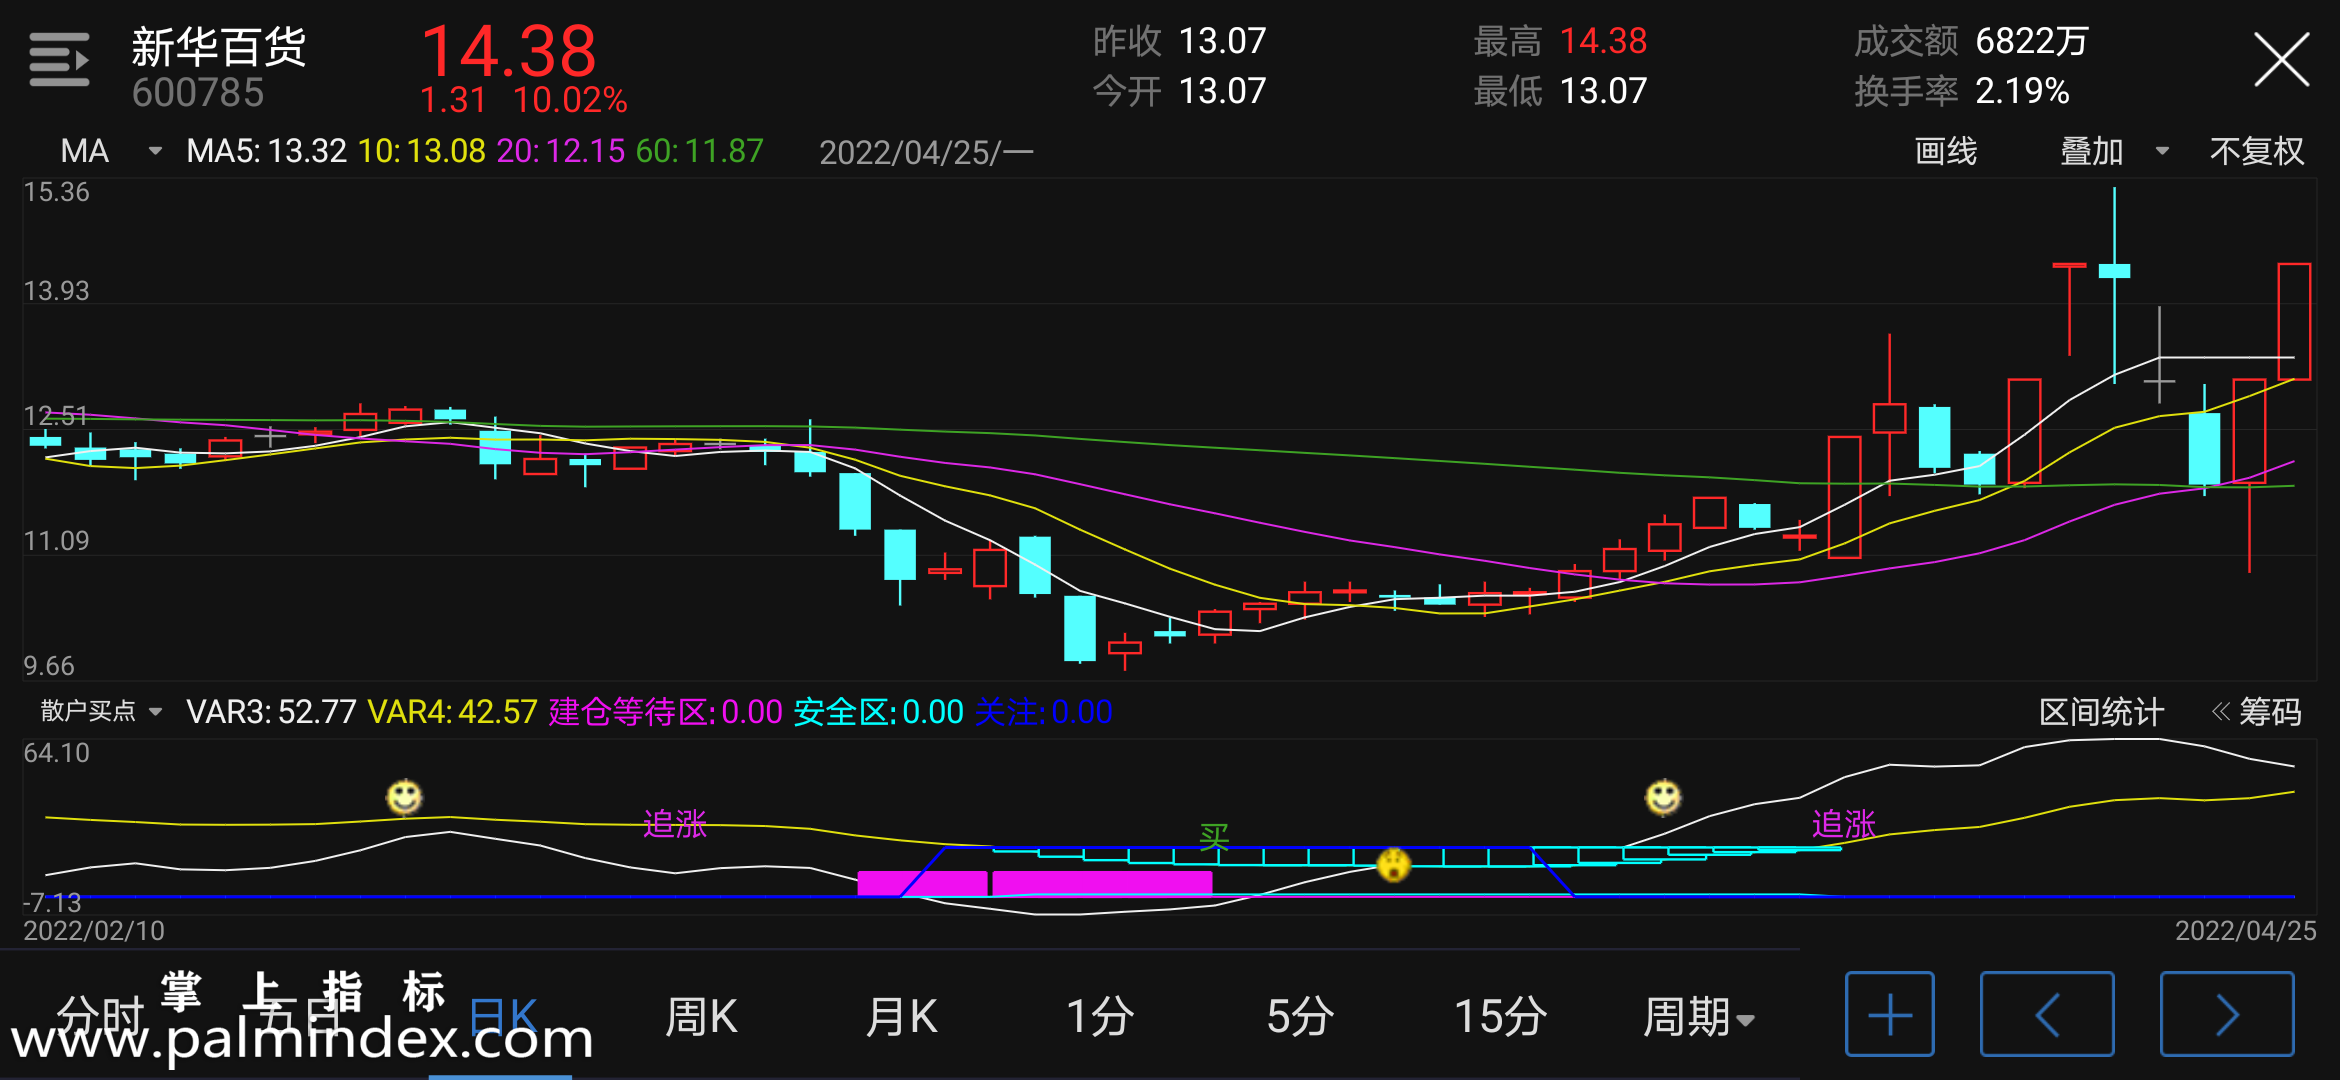
Task: Click the date 2022/04/25/一 label
Action: coord(926,152)
